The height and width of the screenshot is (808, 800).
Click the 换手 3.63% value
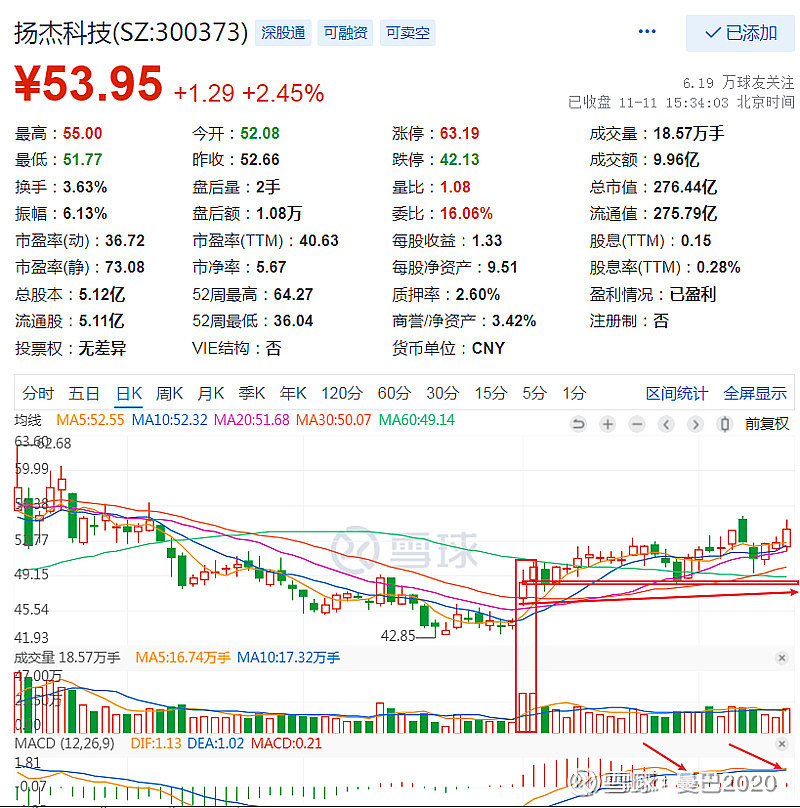tap(85, 187)
